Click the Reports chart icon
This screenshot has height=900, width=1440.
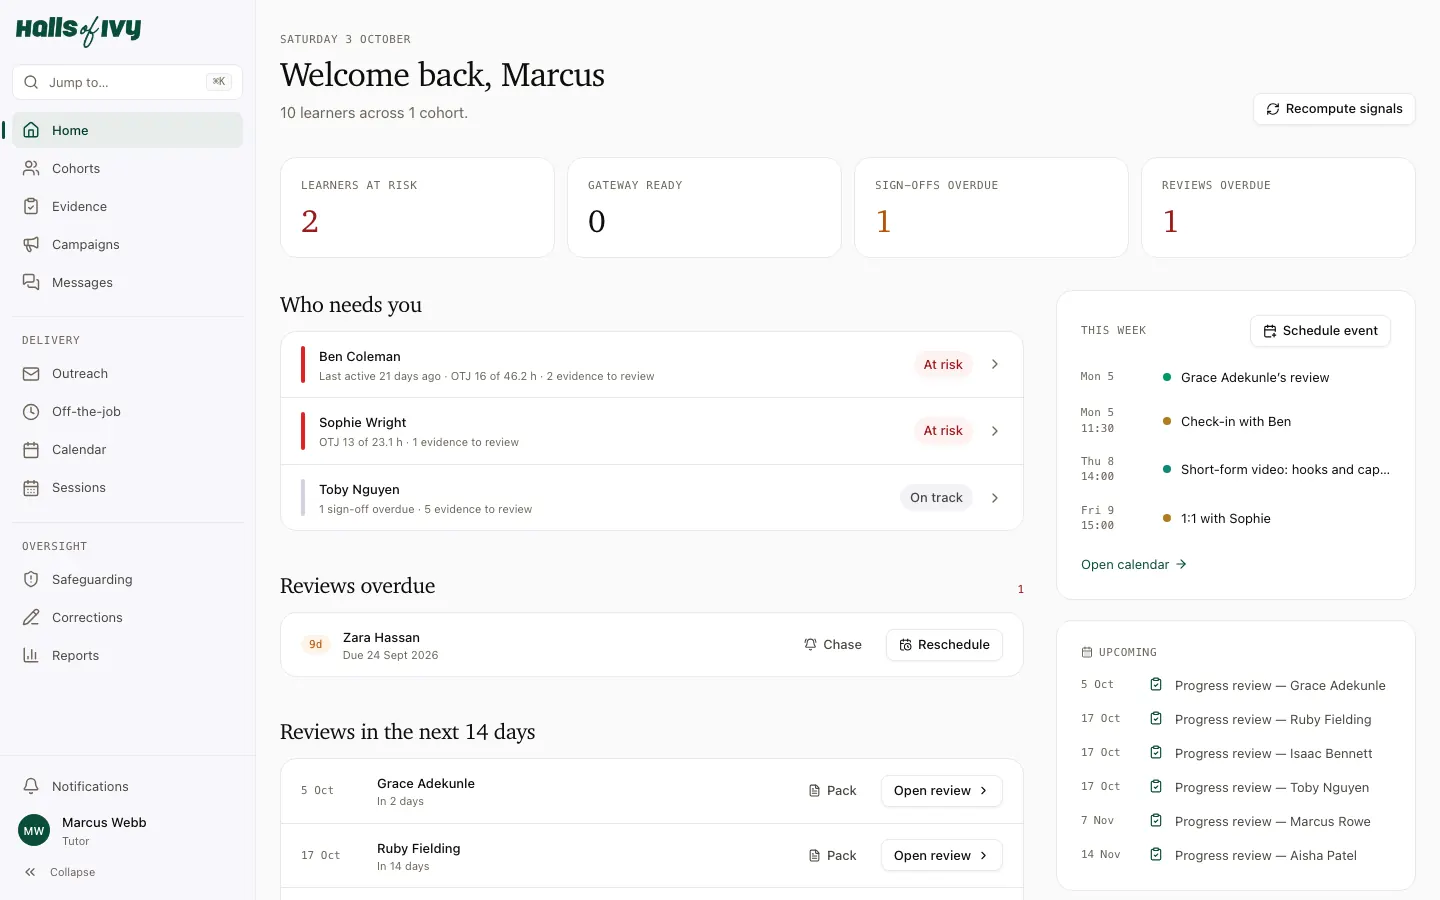(x=31, y=655)
